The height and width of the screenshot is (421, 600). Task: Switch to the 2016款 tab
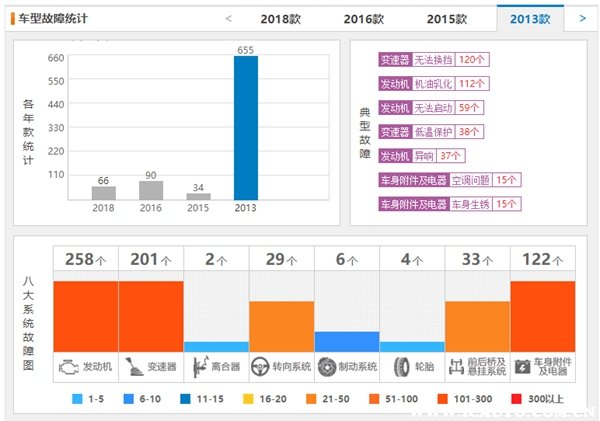(x=363, y=19)
